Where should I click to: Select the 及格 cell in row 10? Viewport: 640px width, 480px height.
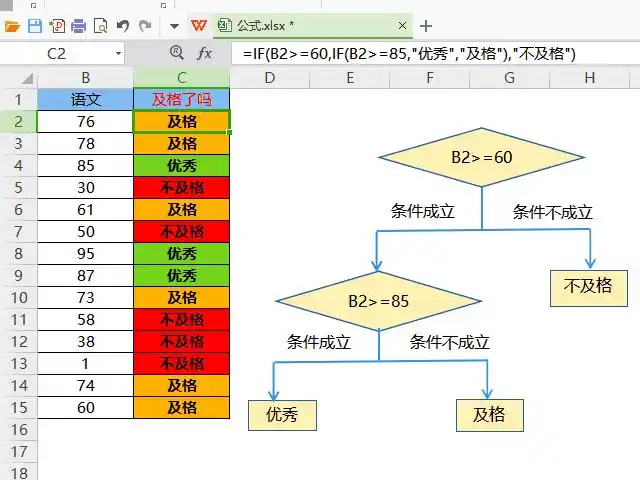182,298
